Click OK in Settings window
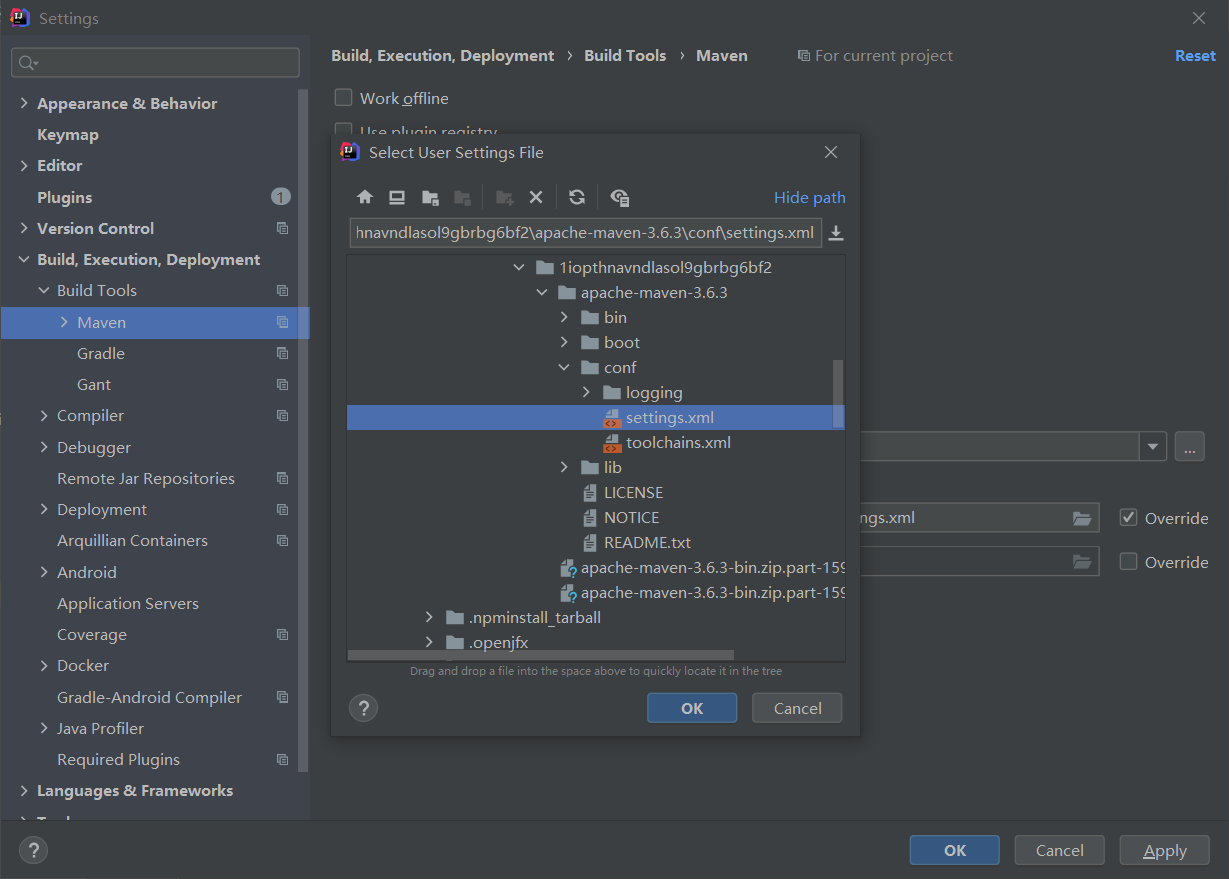The width and height of the screenshot is (1229, 879). (955, 850)
